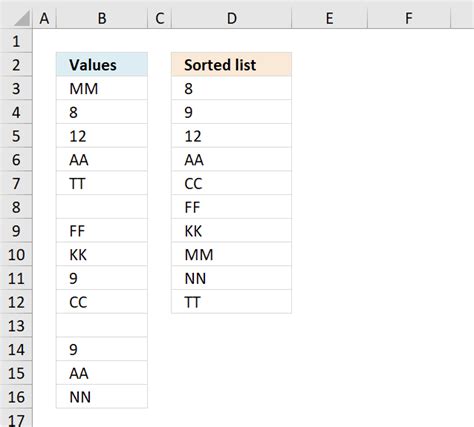This screenshot has width=474, height=427.
Task: Select cell B6 containing AA
Action: point(102,160)
